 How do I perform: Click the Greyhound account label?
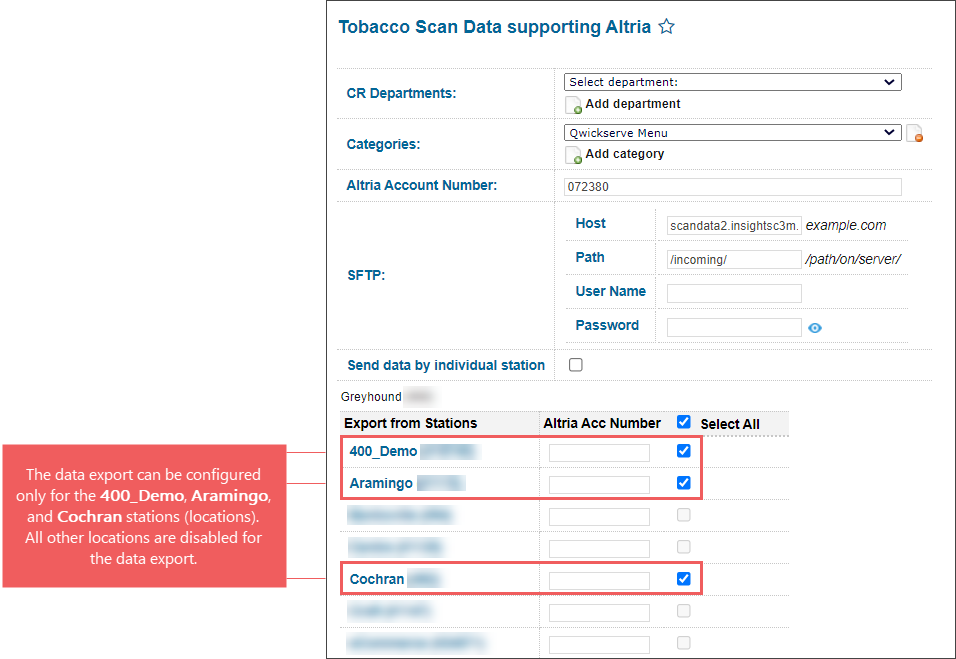(371, 397)
